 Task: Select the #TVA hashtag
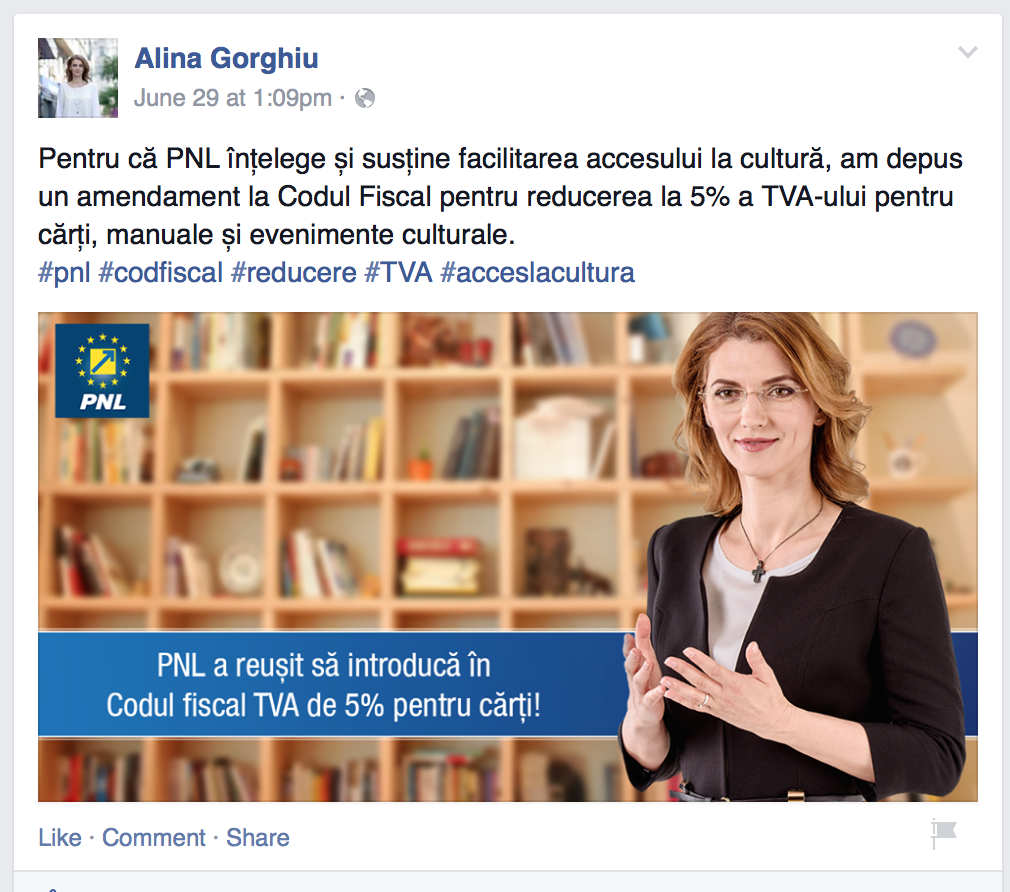point(398,272)
